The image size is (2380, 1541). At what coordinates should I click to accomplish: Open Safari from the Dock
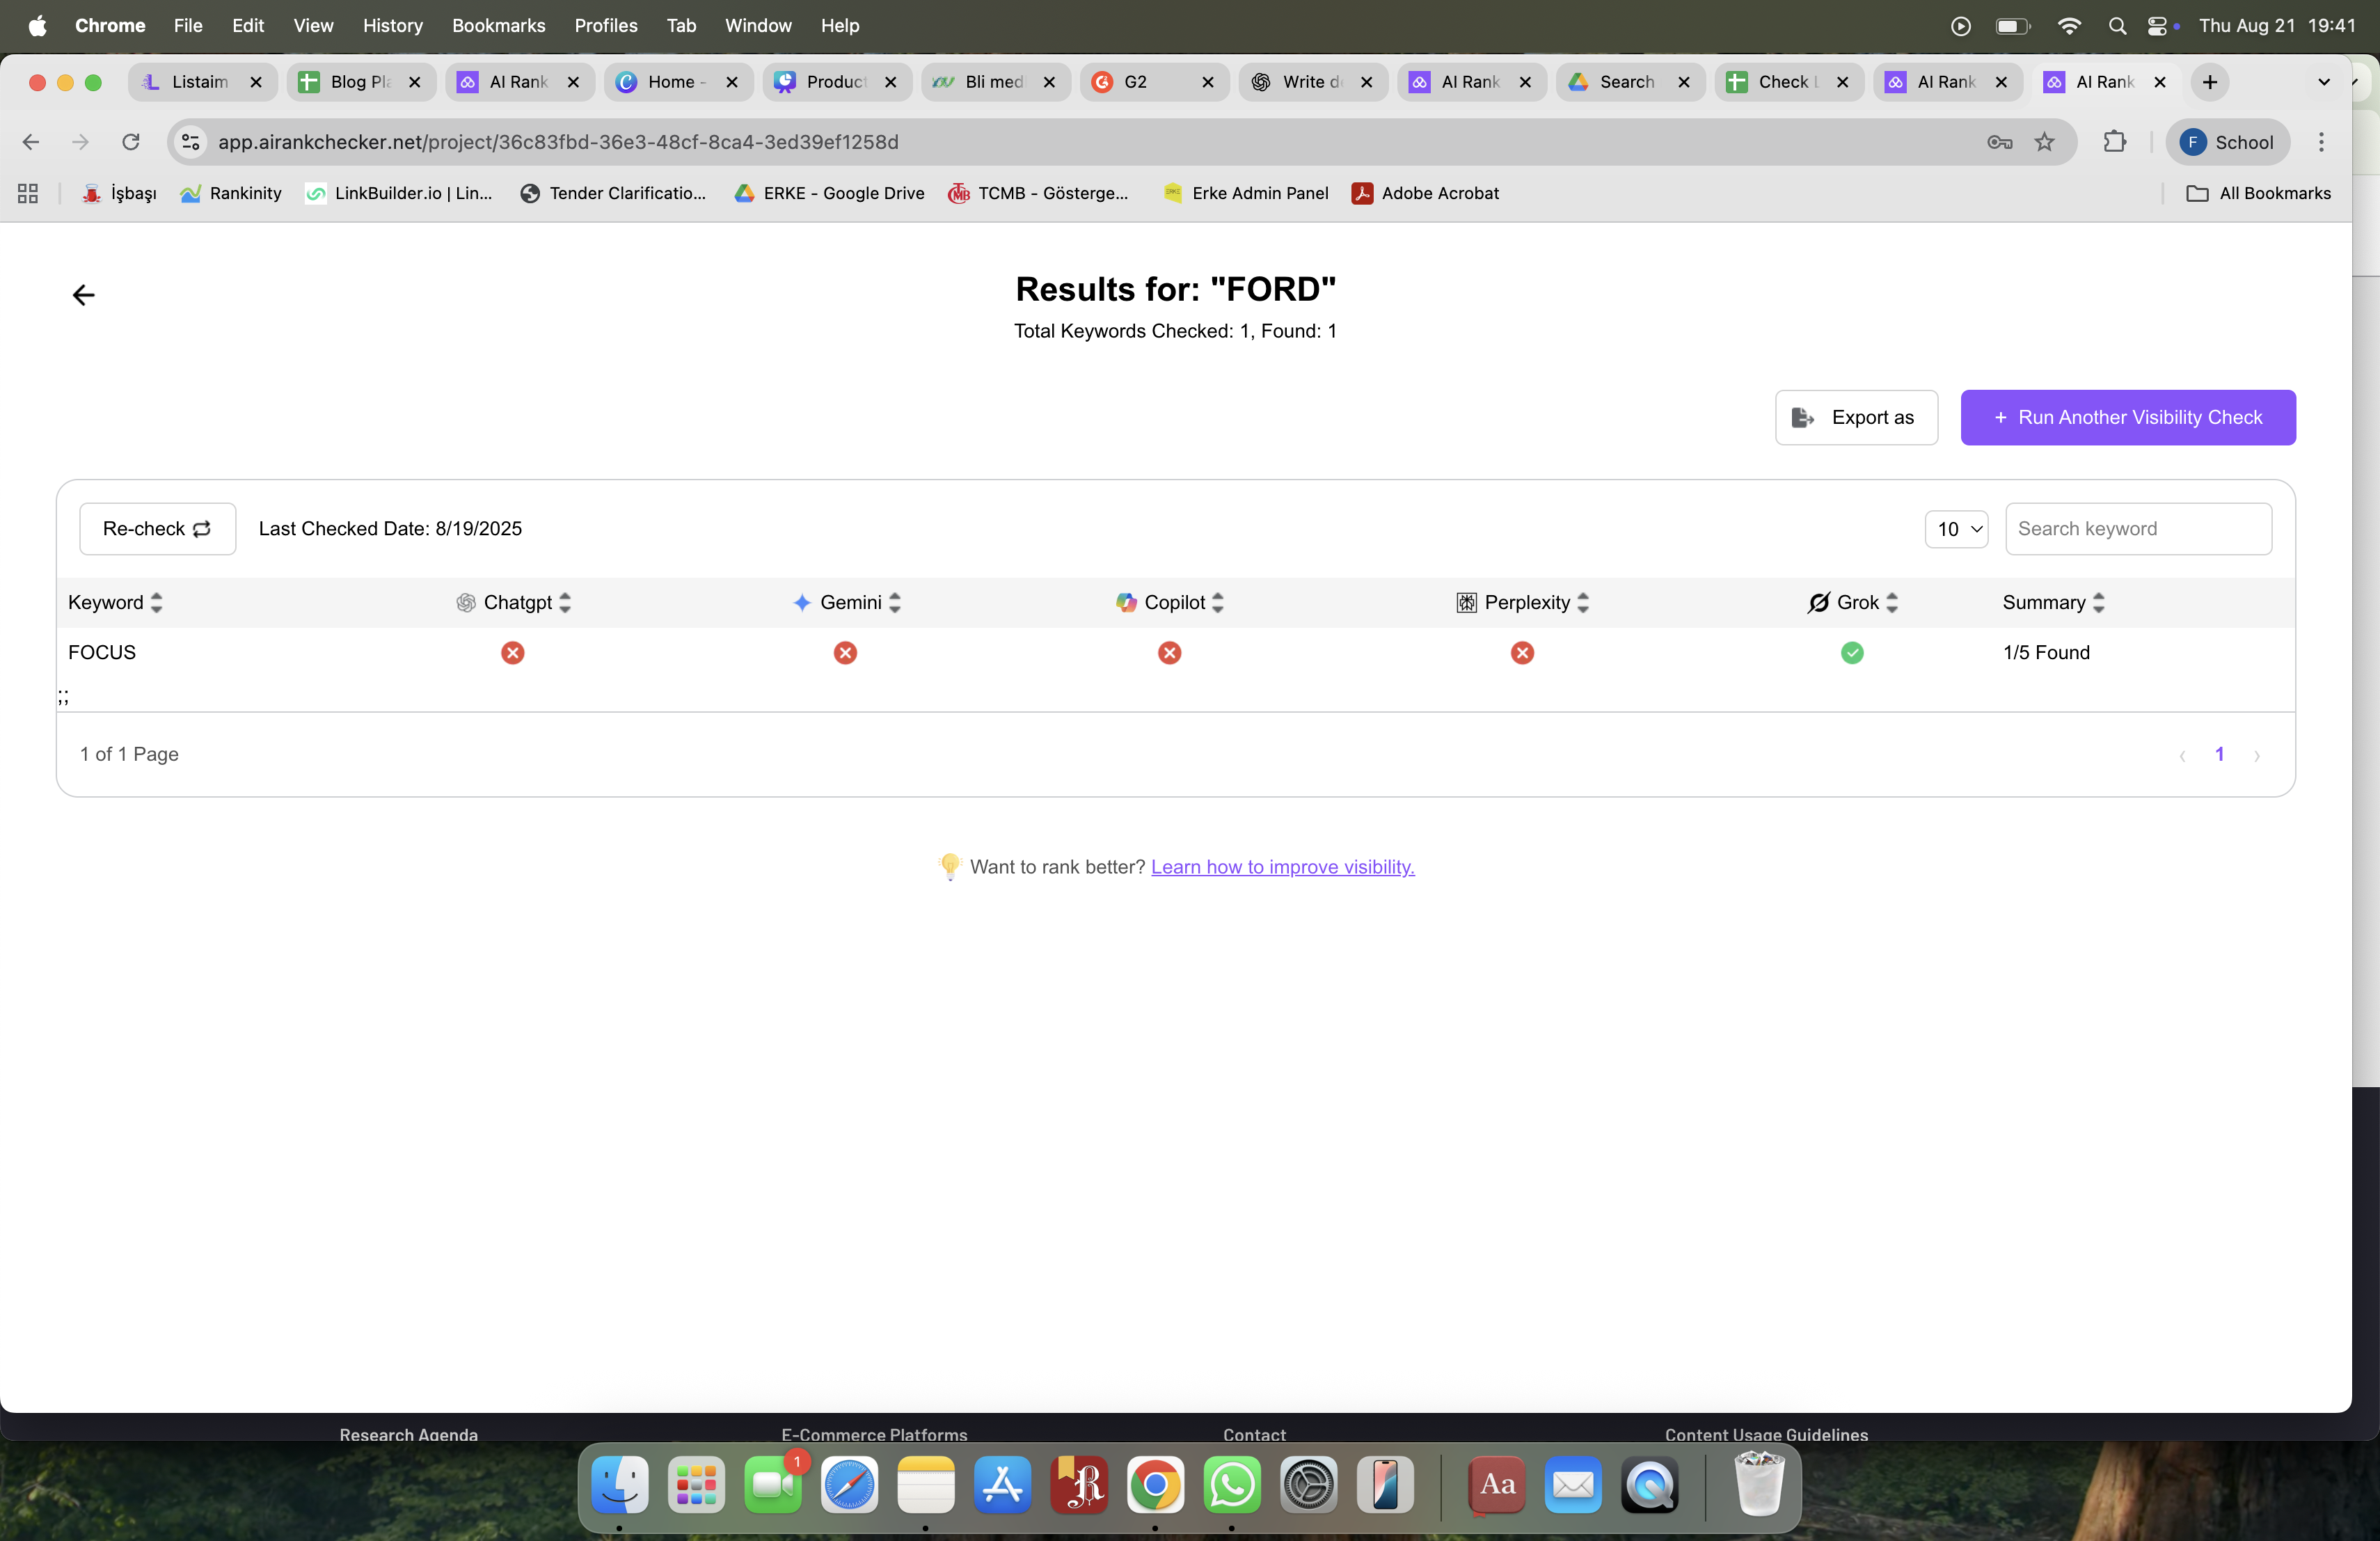[x=849, y=1485]
